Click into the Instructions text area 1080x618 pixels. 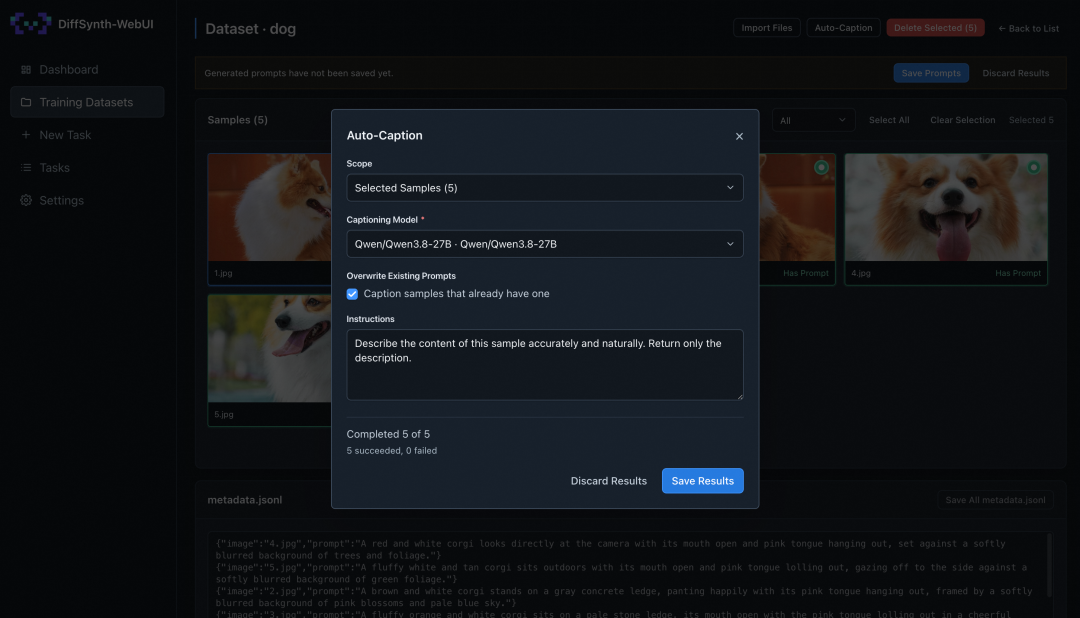pyautogui.click(x=545, y=364)
